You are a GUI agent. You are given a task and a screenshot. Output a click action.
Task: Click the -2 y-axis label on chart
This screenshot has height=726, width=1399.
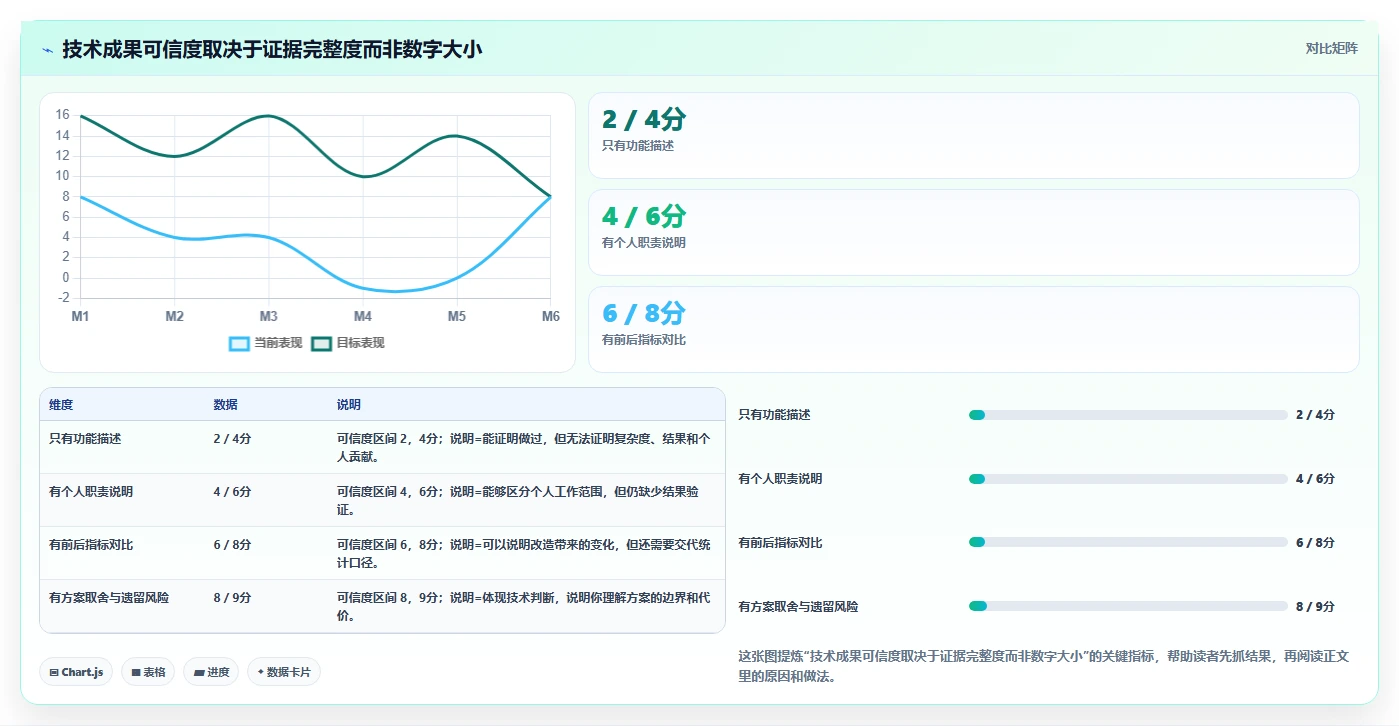[x=63, y=298]
